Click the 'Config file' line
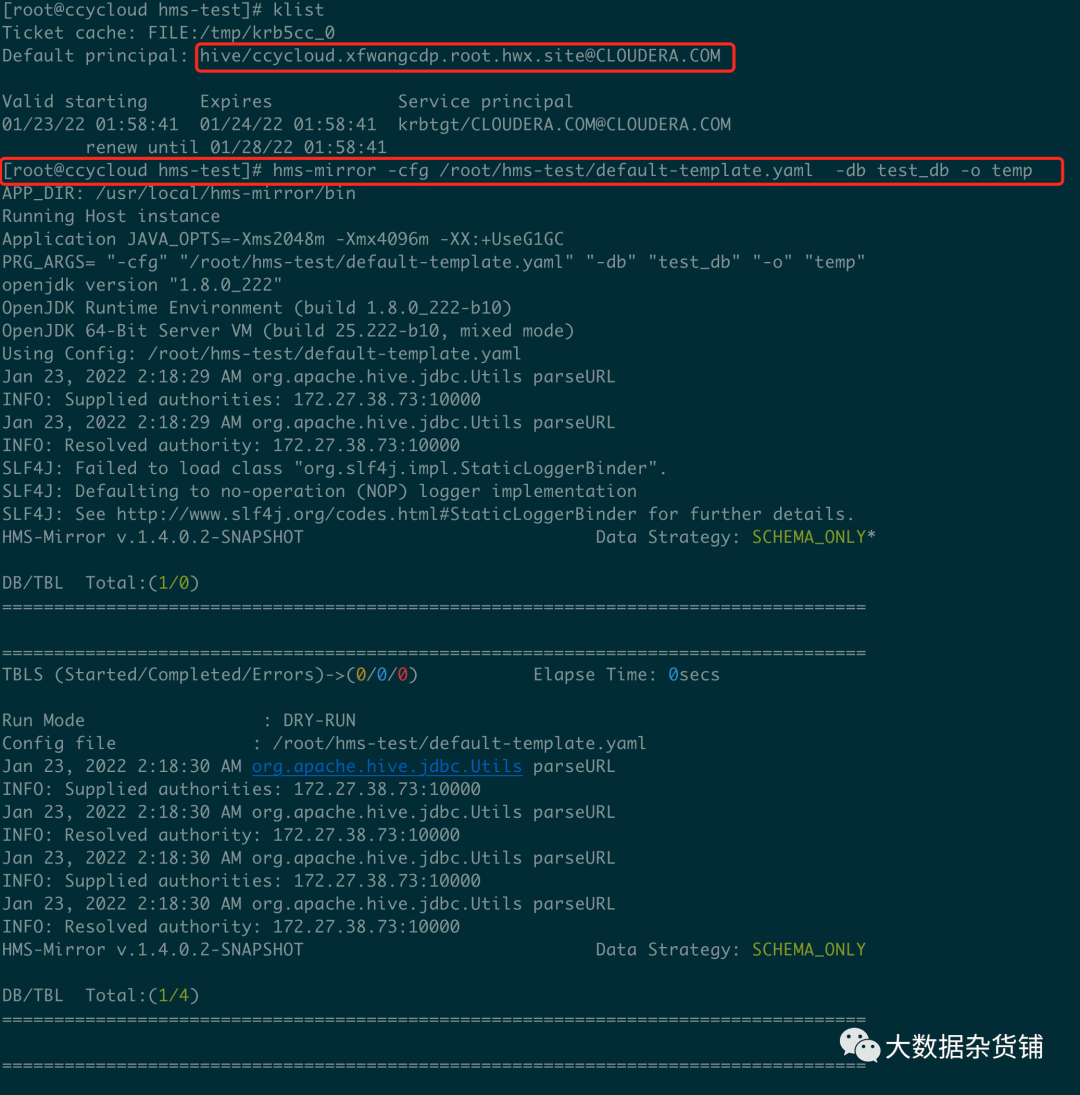The width and height of the screenshot is (1080, 1095). click(324, 744)
